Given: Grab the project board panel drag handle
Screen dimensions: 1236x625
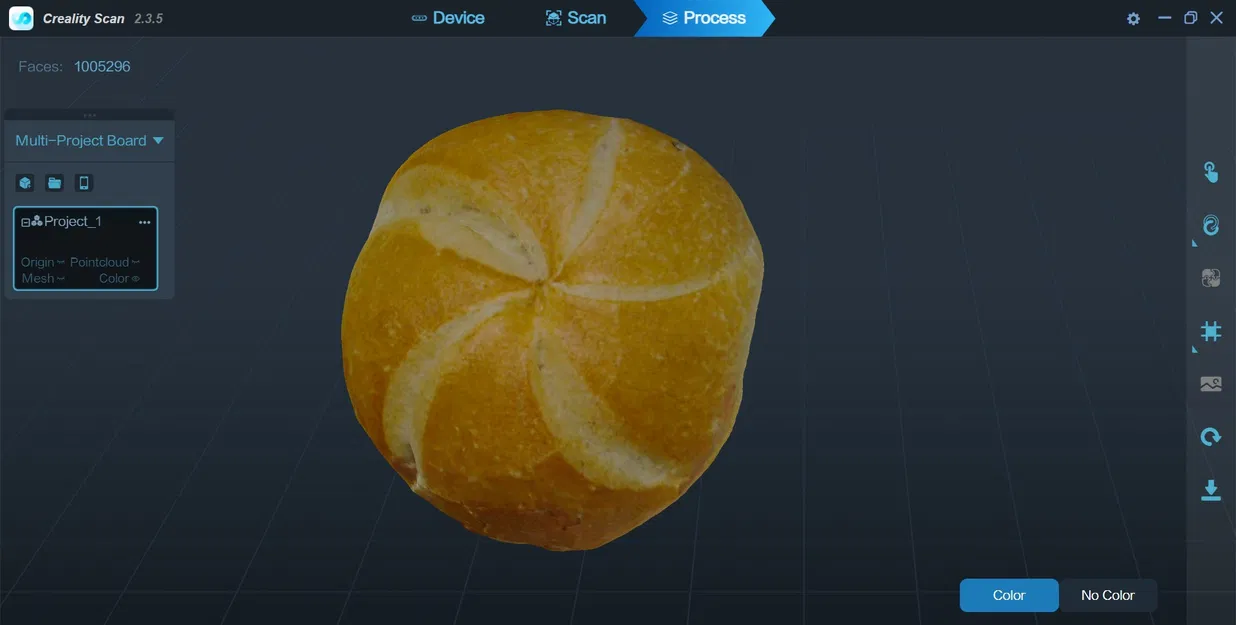Looking at the screenshot, I should coord(89,115).
